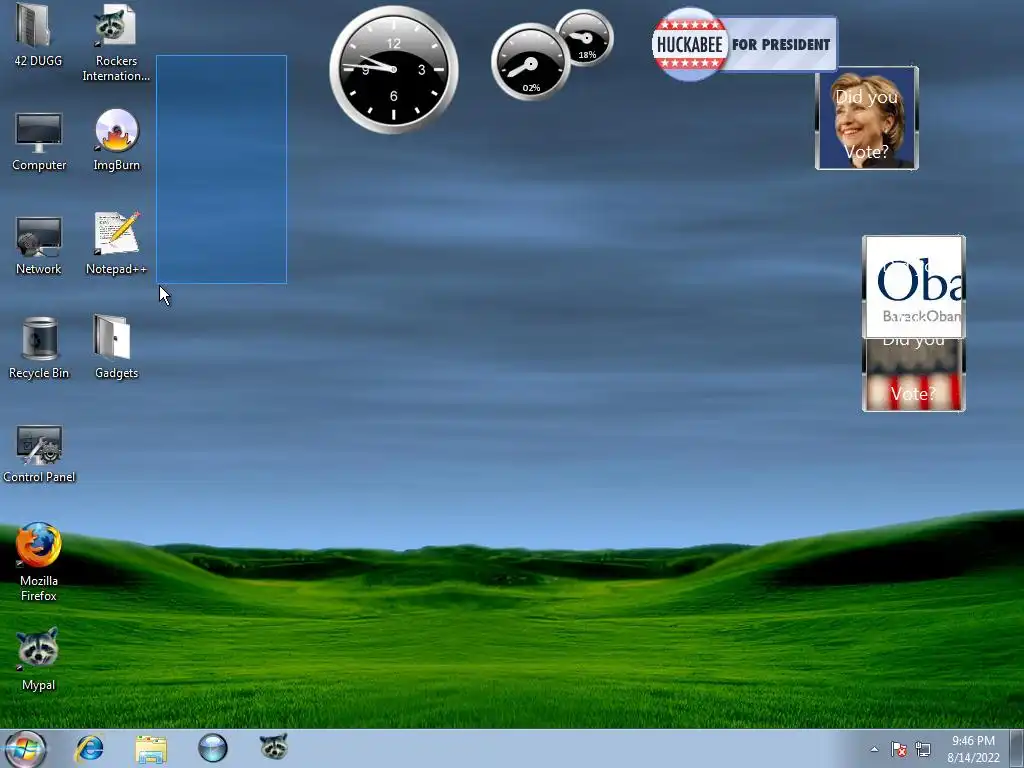Click the Huckabee for President gadget
Screen dimensions: 1024x768
(x=744, y=44)
